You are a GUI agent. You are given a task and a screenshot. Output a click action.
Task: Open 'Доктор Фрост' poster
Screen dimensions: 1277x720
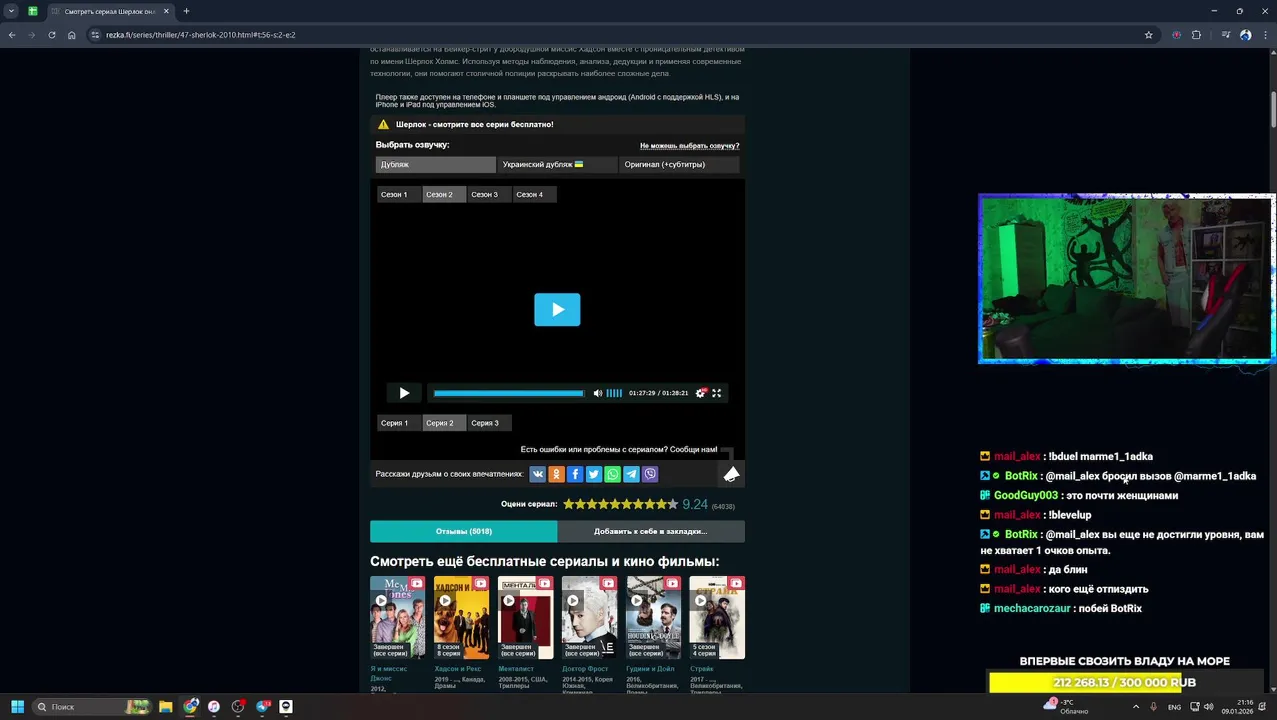(x=589, y=617)
